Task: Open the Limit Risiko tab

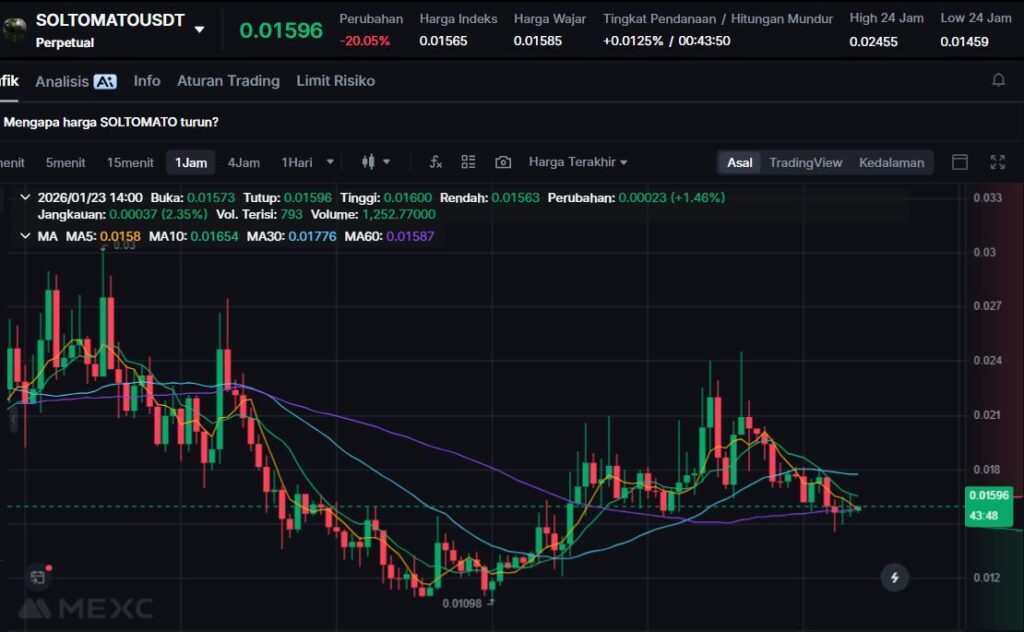Action: [335, 81]
